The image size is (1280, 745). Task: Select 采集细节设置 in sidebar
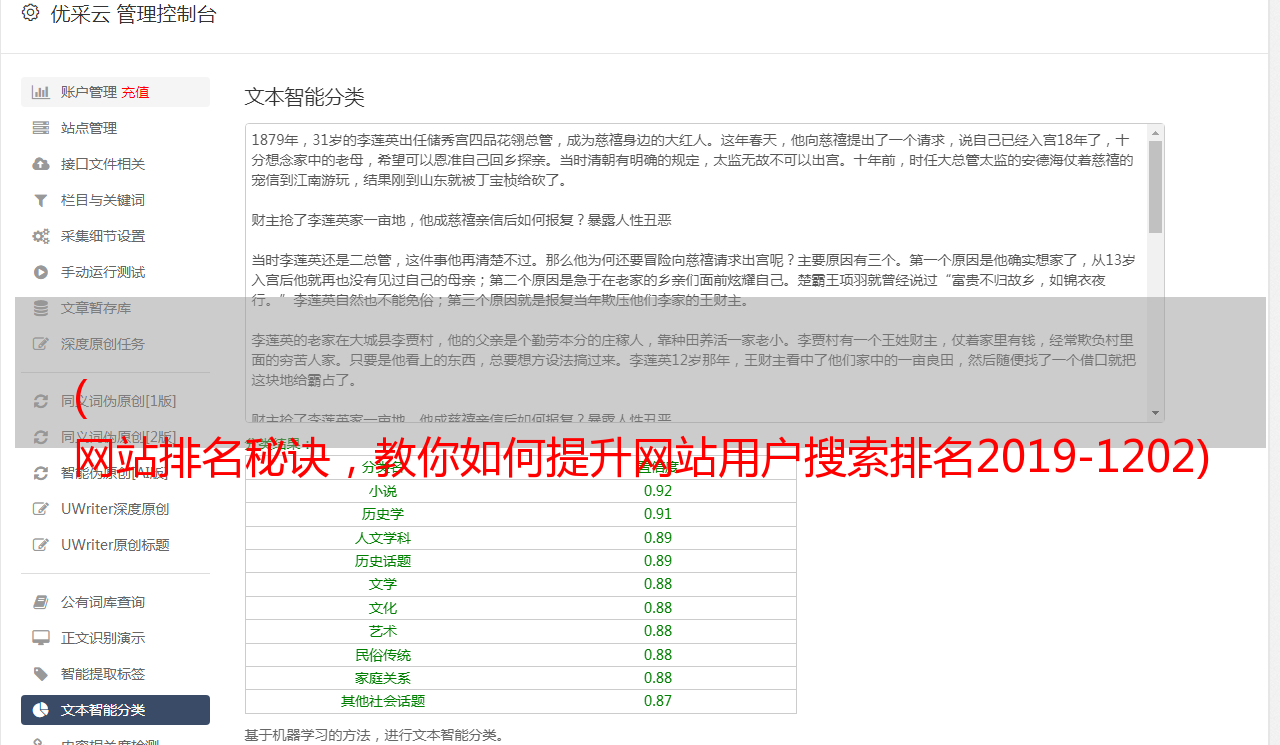[115, 236]
